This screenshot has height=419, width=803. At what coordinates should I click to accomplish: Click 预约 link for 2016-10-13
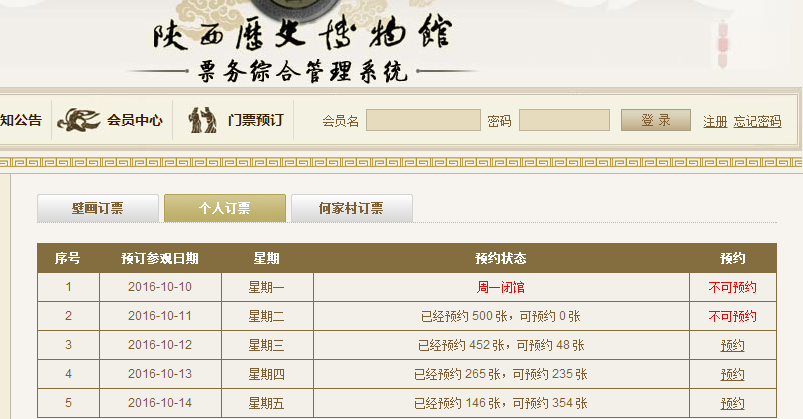(x=732, y=374)
